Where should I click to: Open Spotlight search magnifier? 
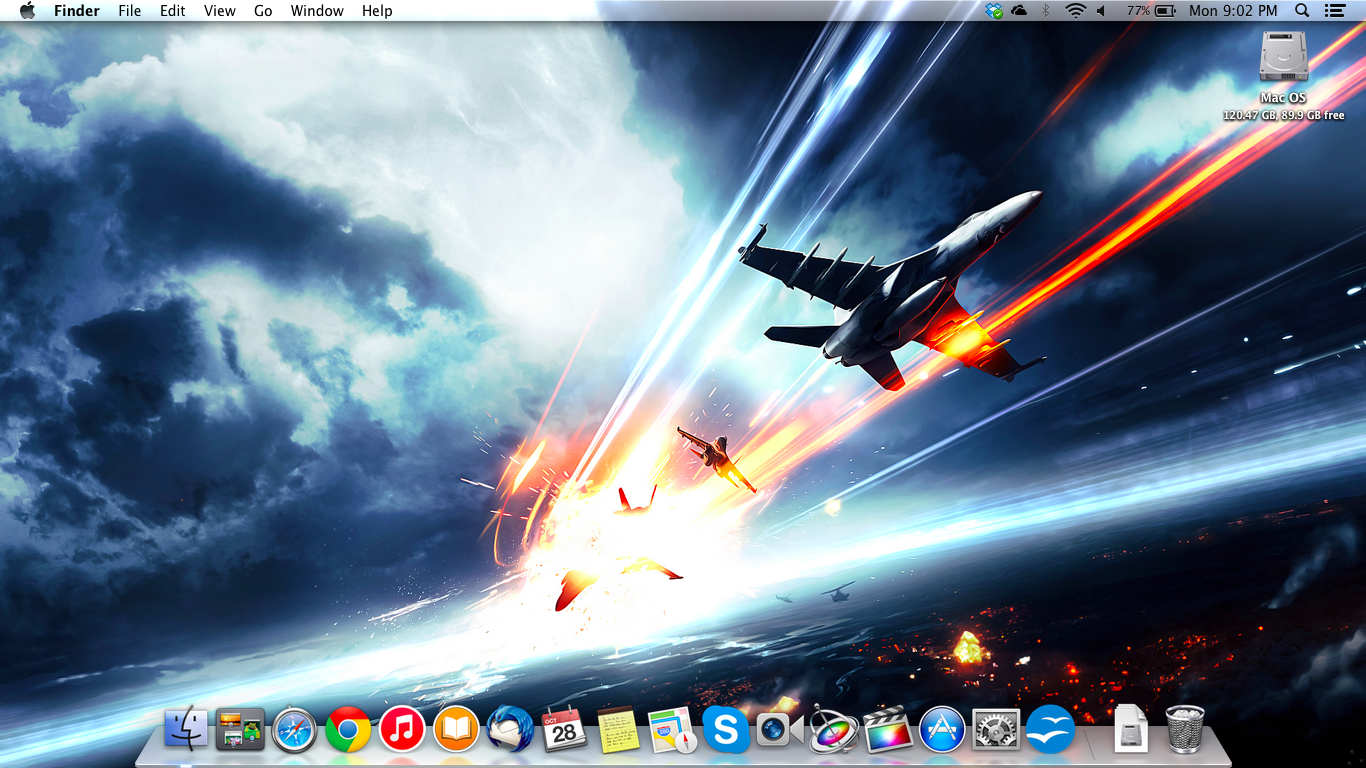1302,11
